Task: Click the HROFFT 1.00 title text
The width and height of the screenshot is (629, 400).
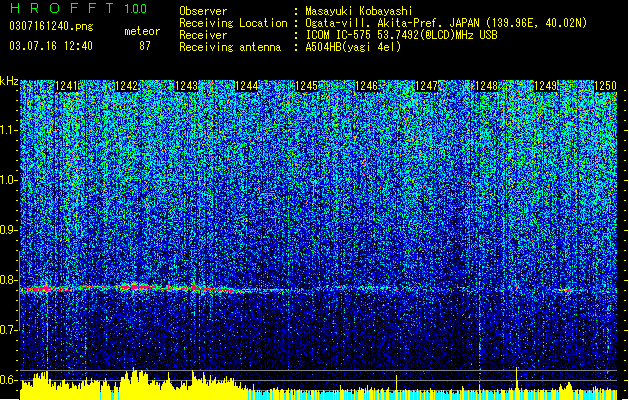Action: tap(78, 8)
